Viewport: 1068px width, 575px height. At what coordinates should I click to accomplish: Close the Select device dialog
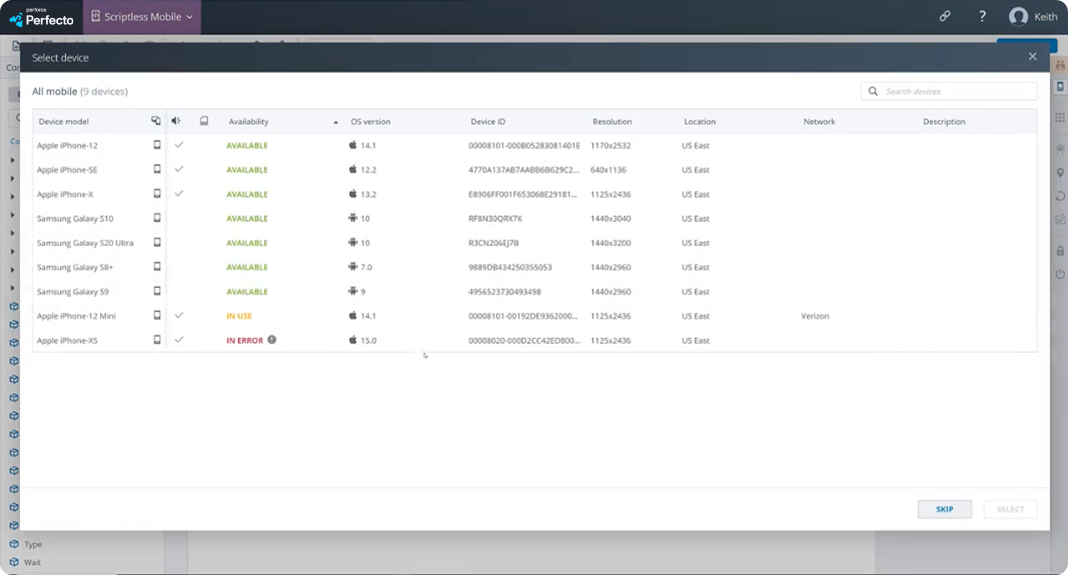[x=1033, y=57]
